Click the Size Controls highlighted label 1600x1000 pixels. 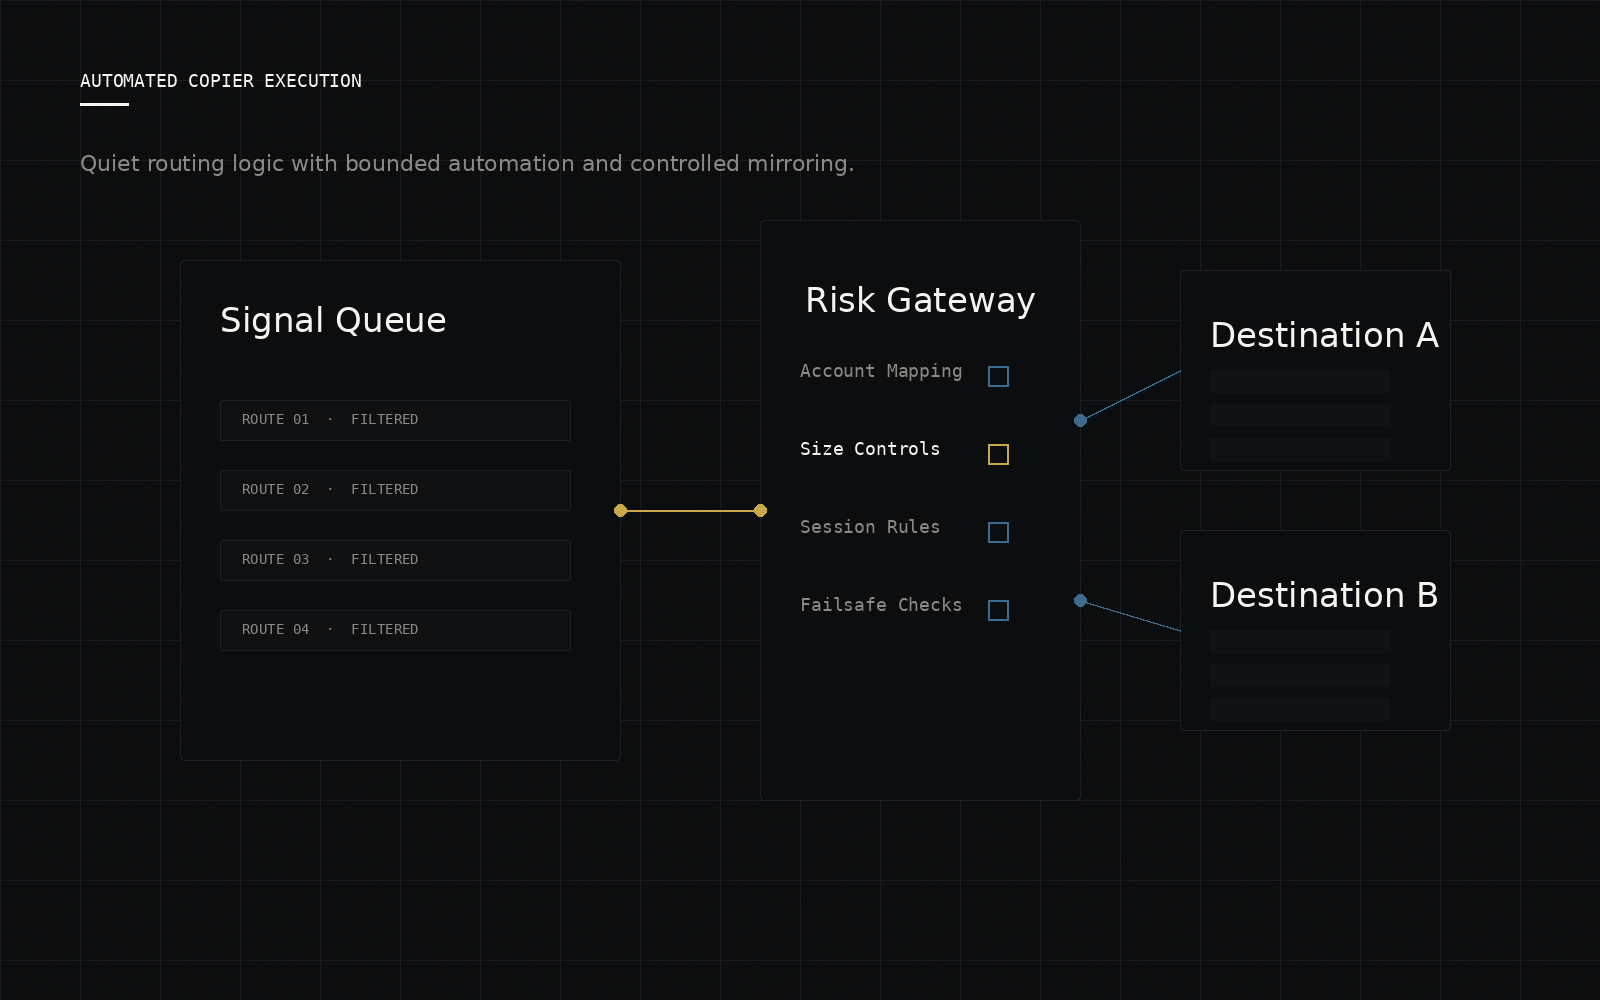869,449
